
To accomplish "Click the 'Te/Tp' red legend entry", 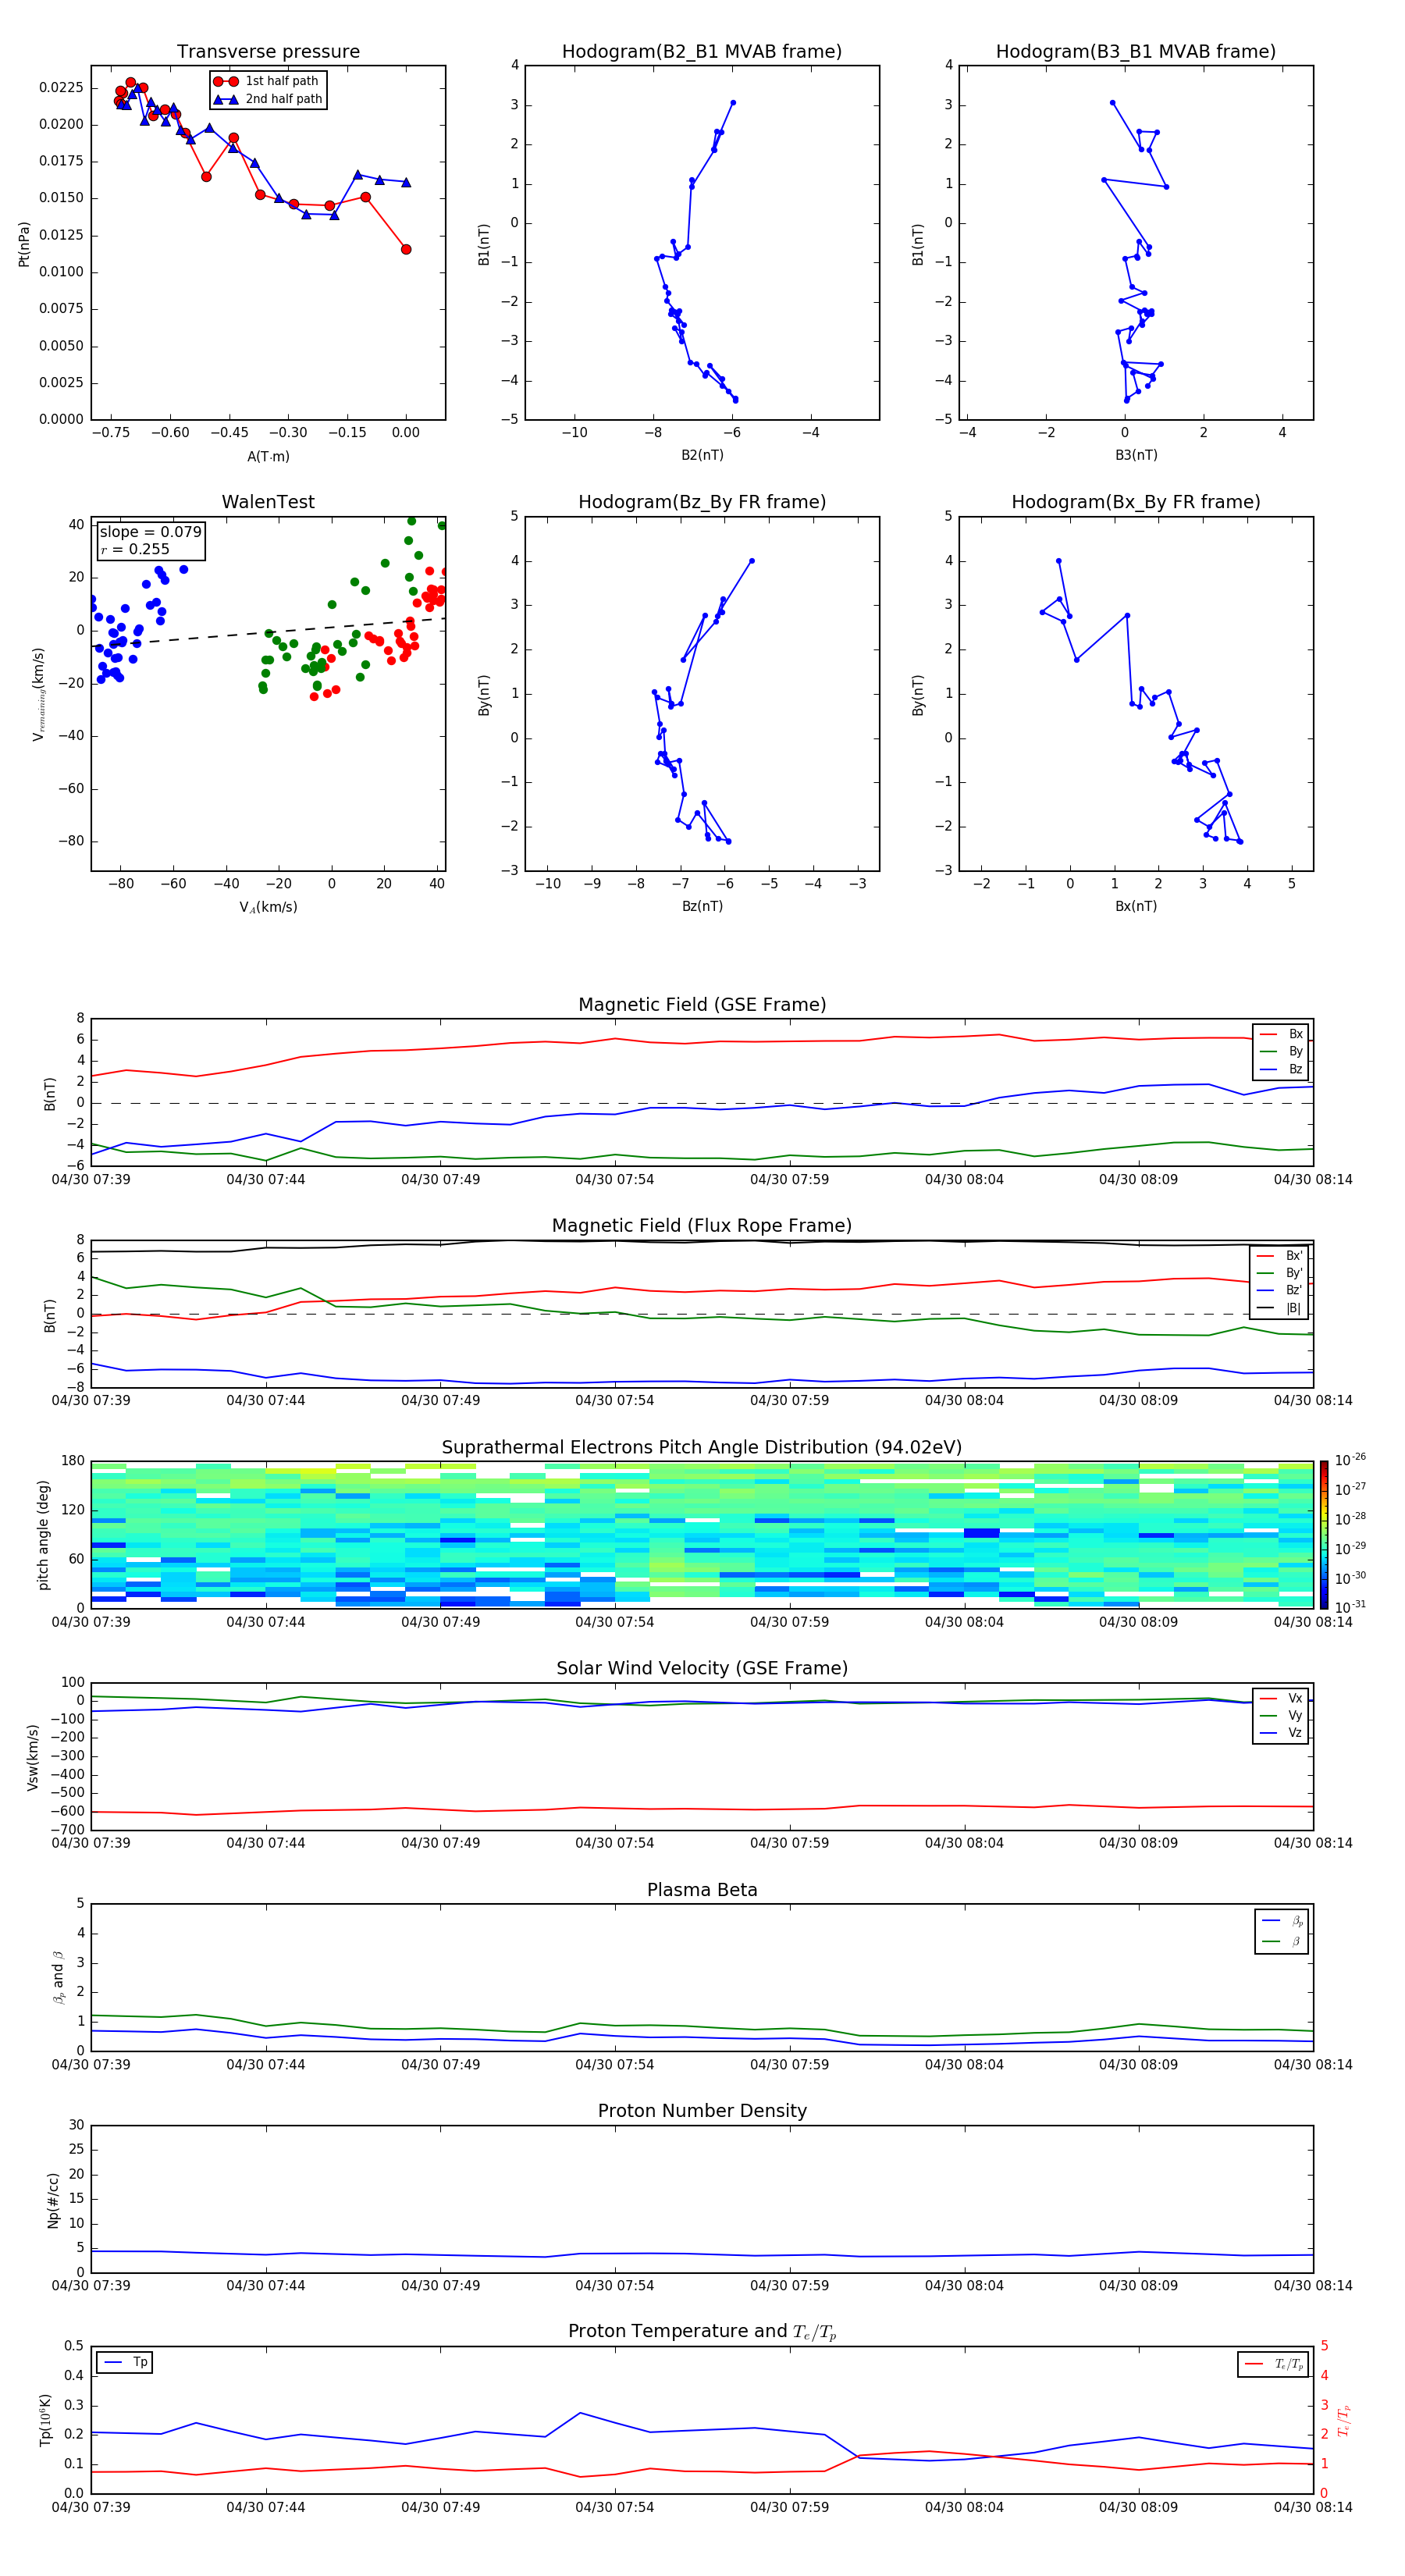I will point(1275,2364).
